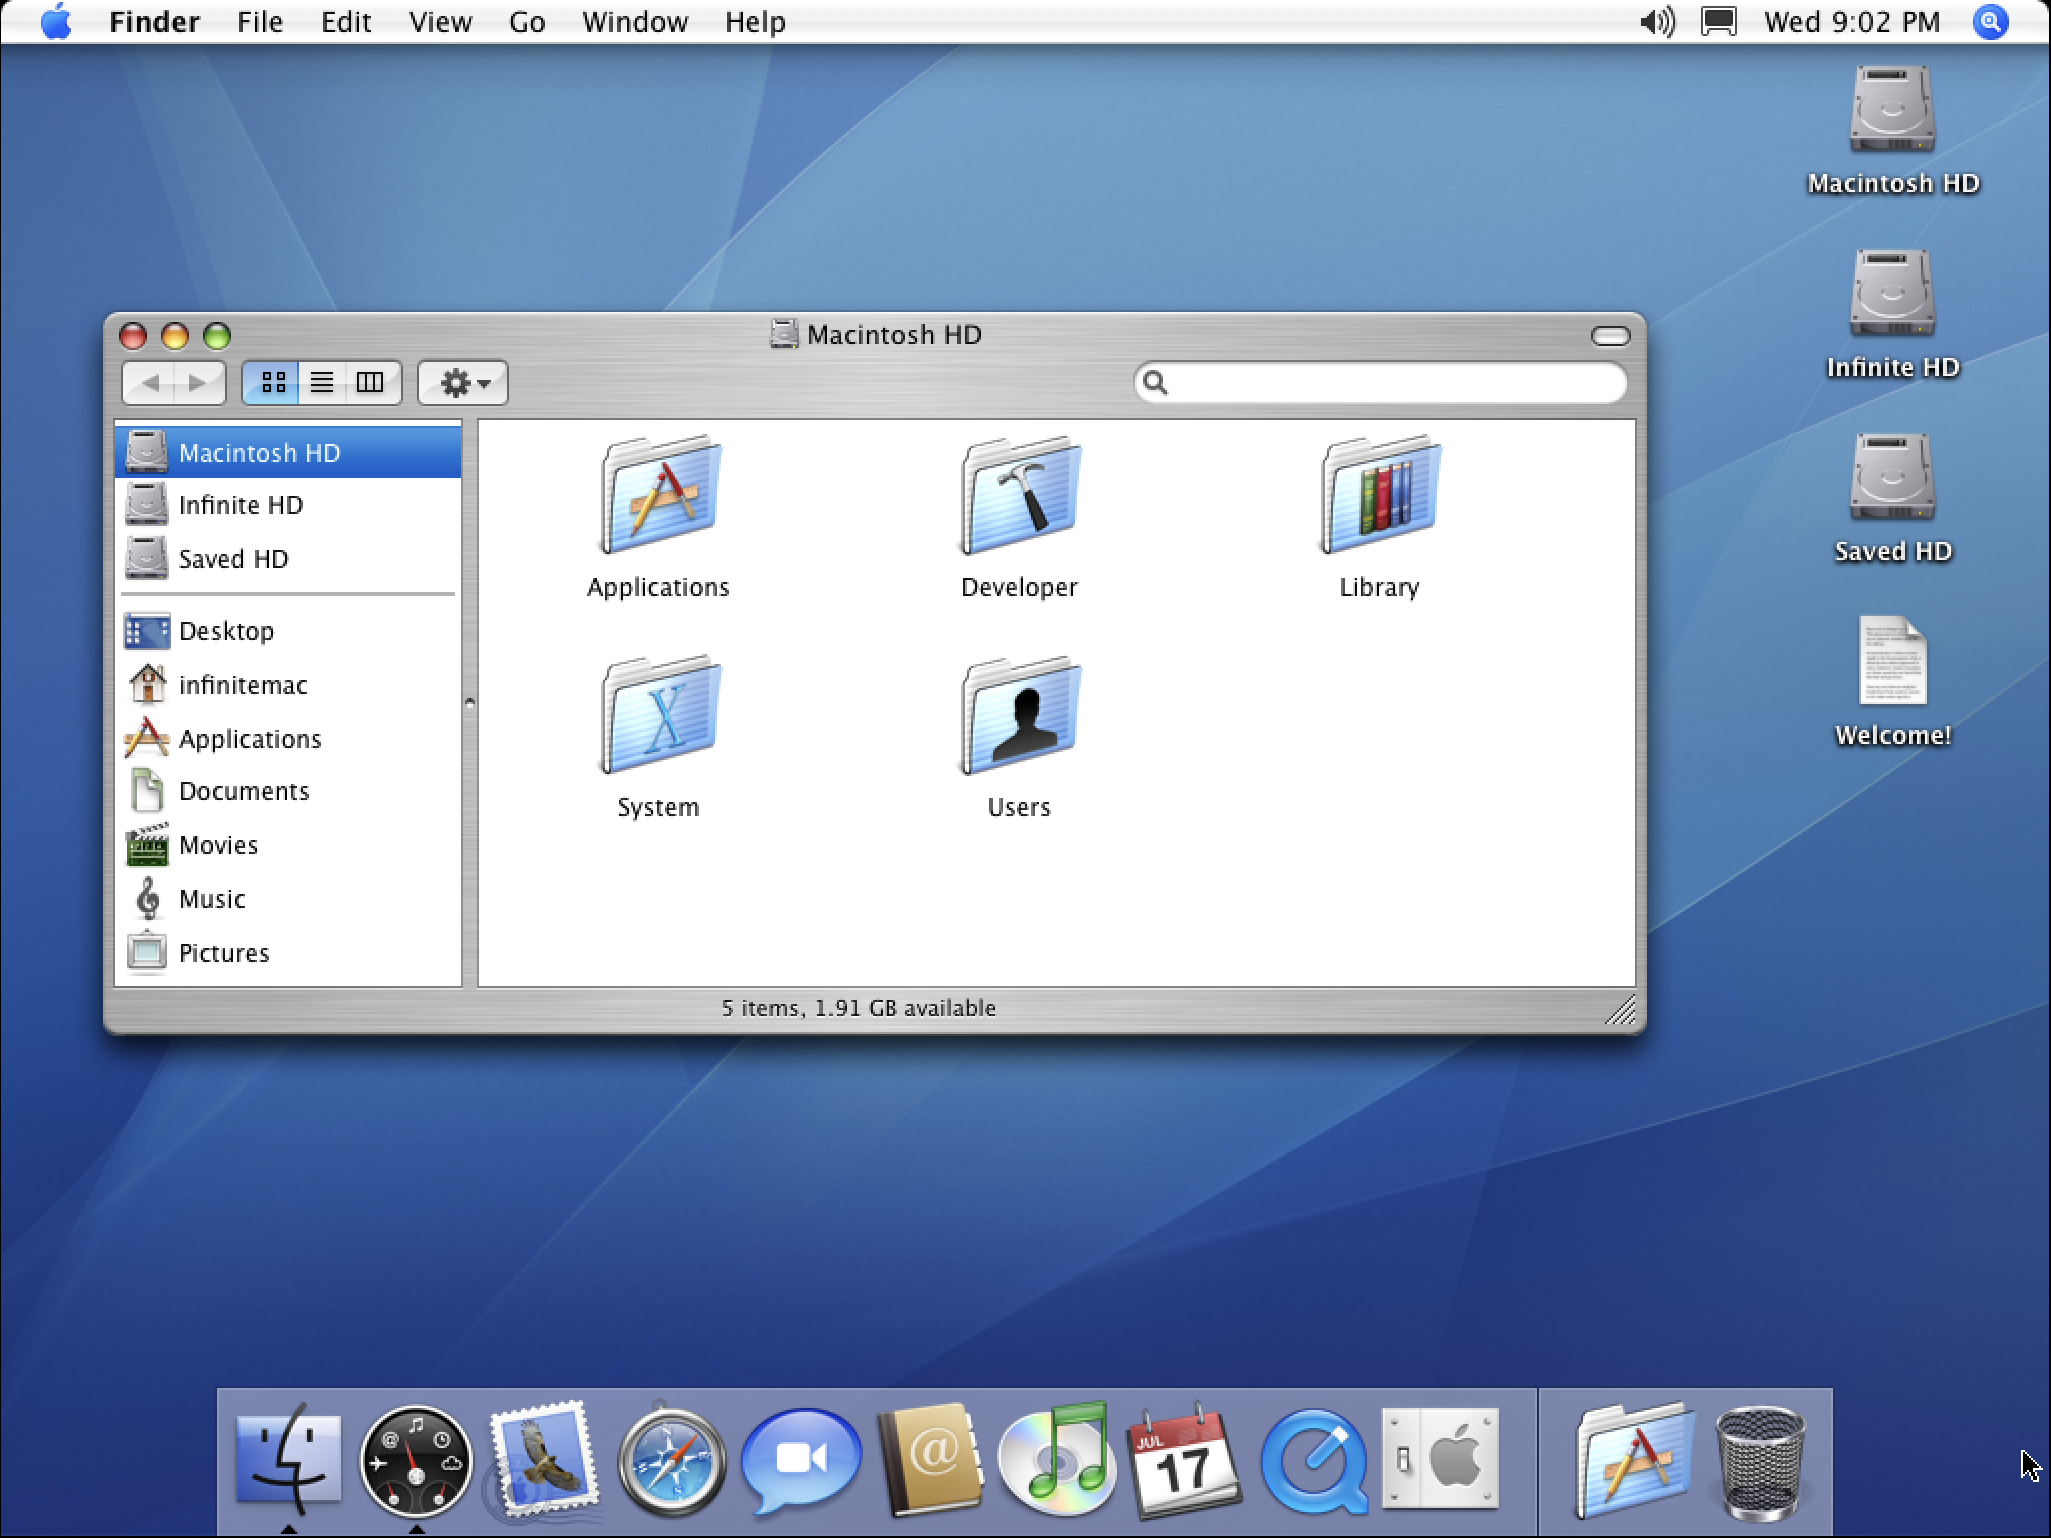Open the File menu
Screen dimensions: 2051x1538
(x=260, y=22)
